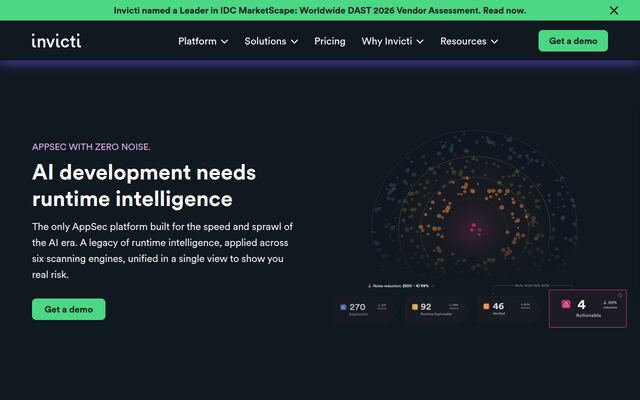The height and width of the screenshot is (400, 640).
Task: Expand the Platform dropdown chevron
Action: click(x=224, y=42)
